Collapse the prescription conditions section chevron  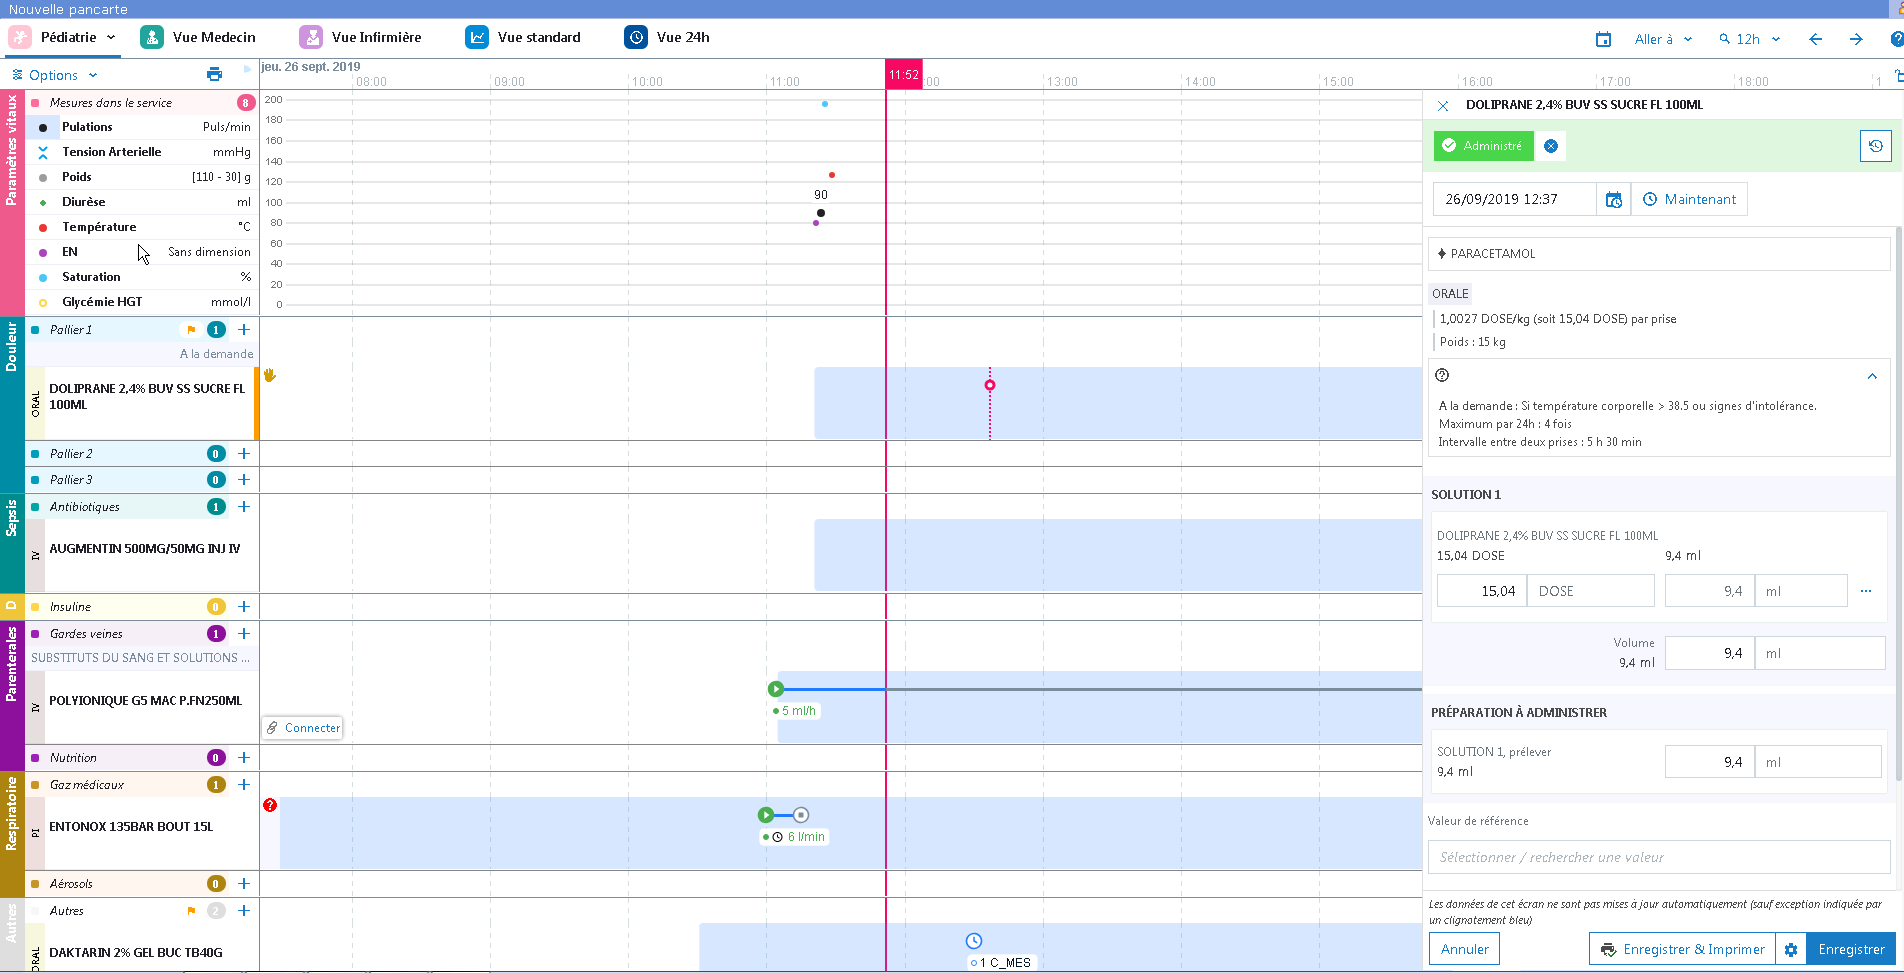(x=1871, y=377)
